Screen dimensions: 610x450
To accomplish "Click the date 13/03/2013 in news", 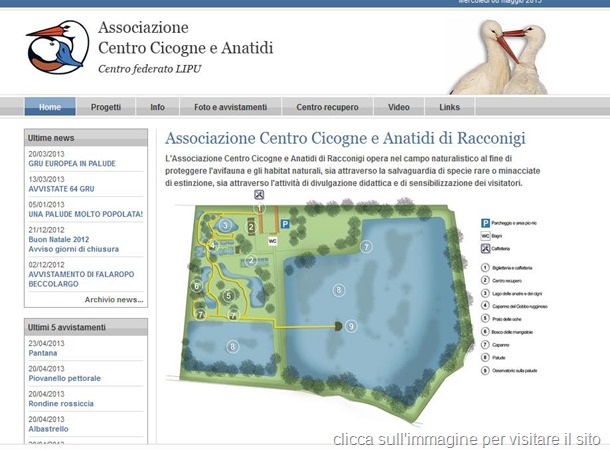I will point(46,179).
